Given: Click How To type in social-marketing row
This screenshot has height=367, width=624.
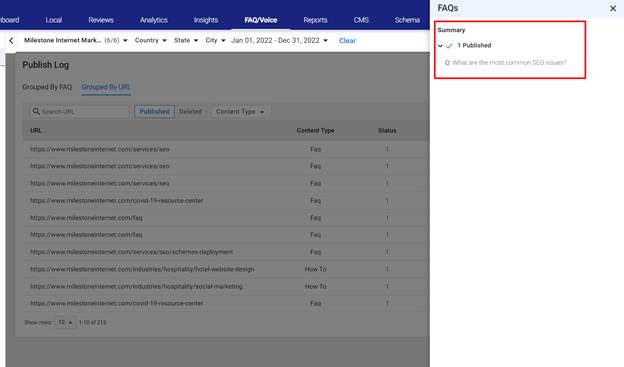Looking at the screenshot, I should [x=315, y=286].
